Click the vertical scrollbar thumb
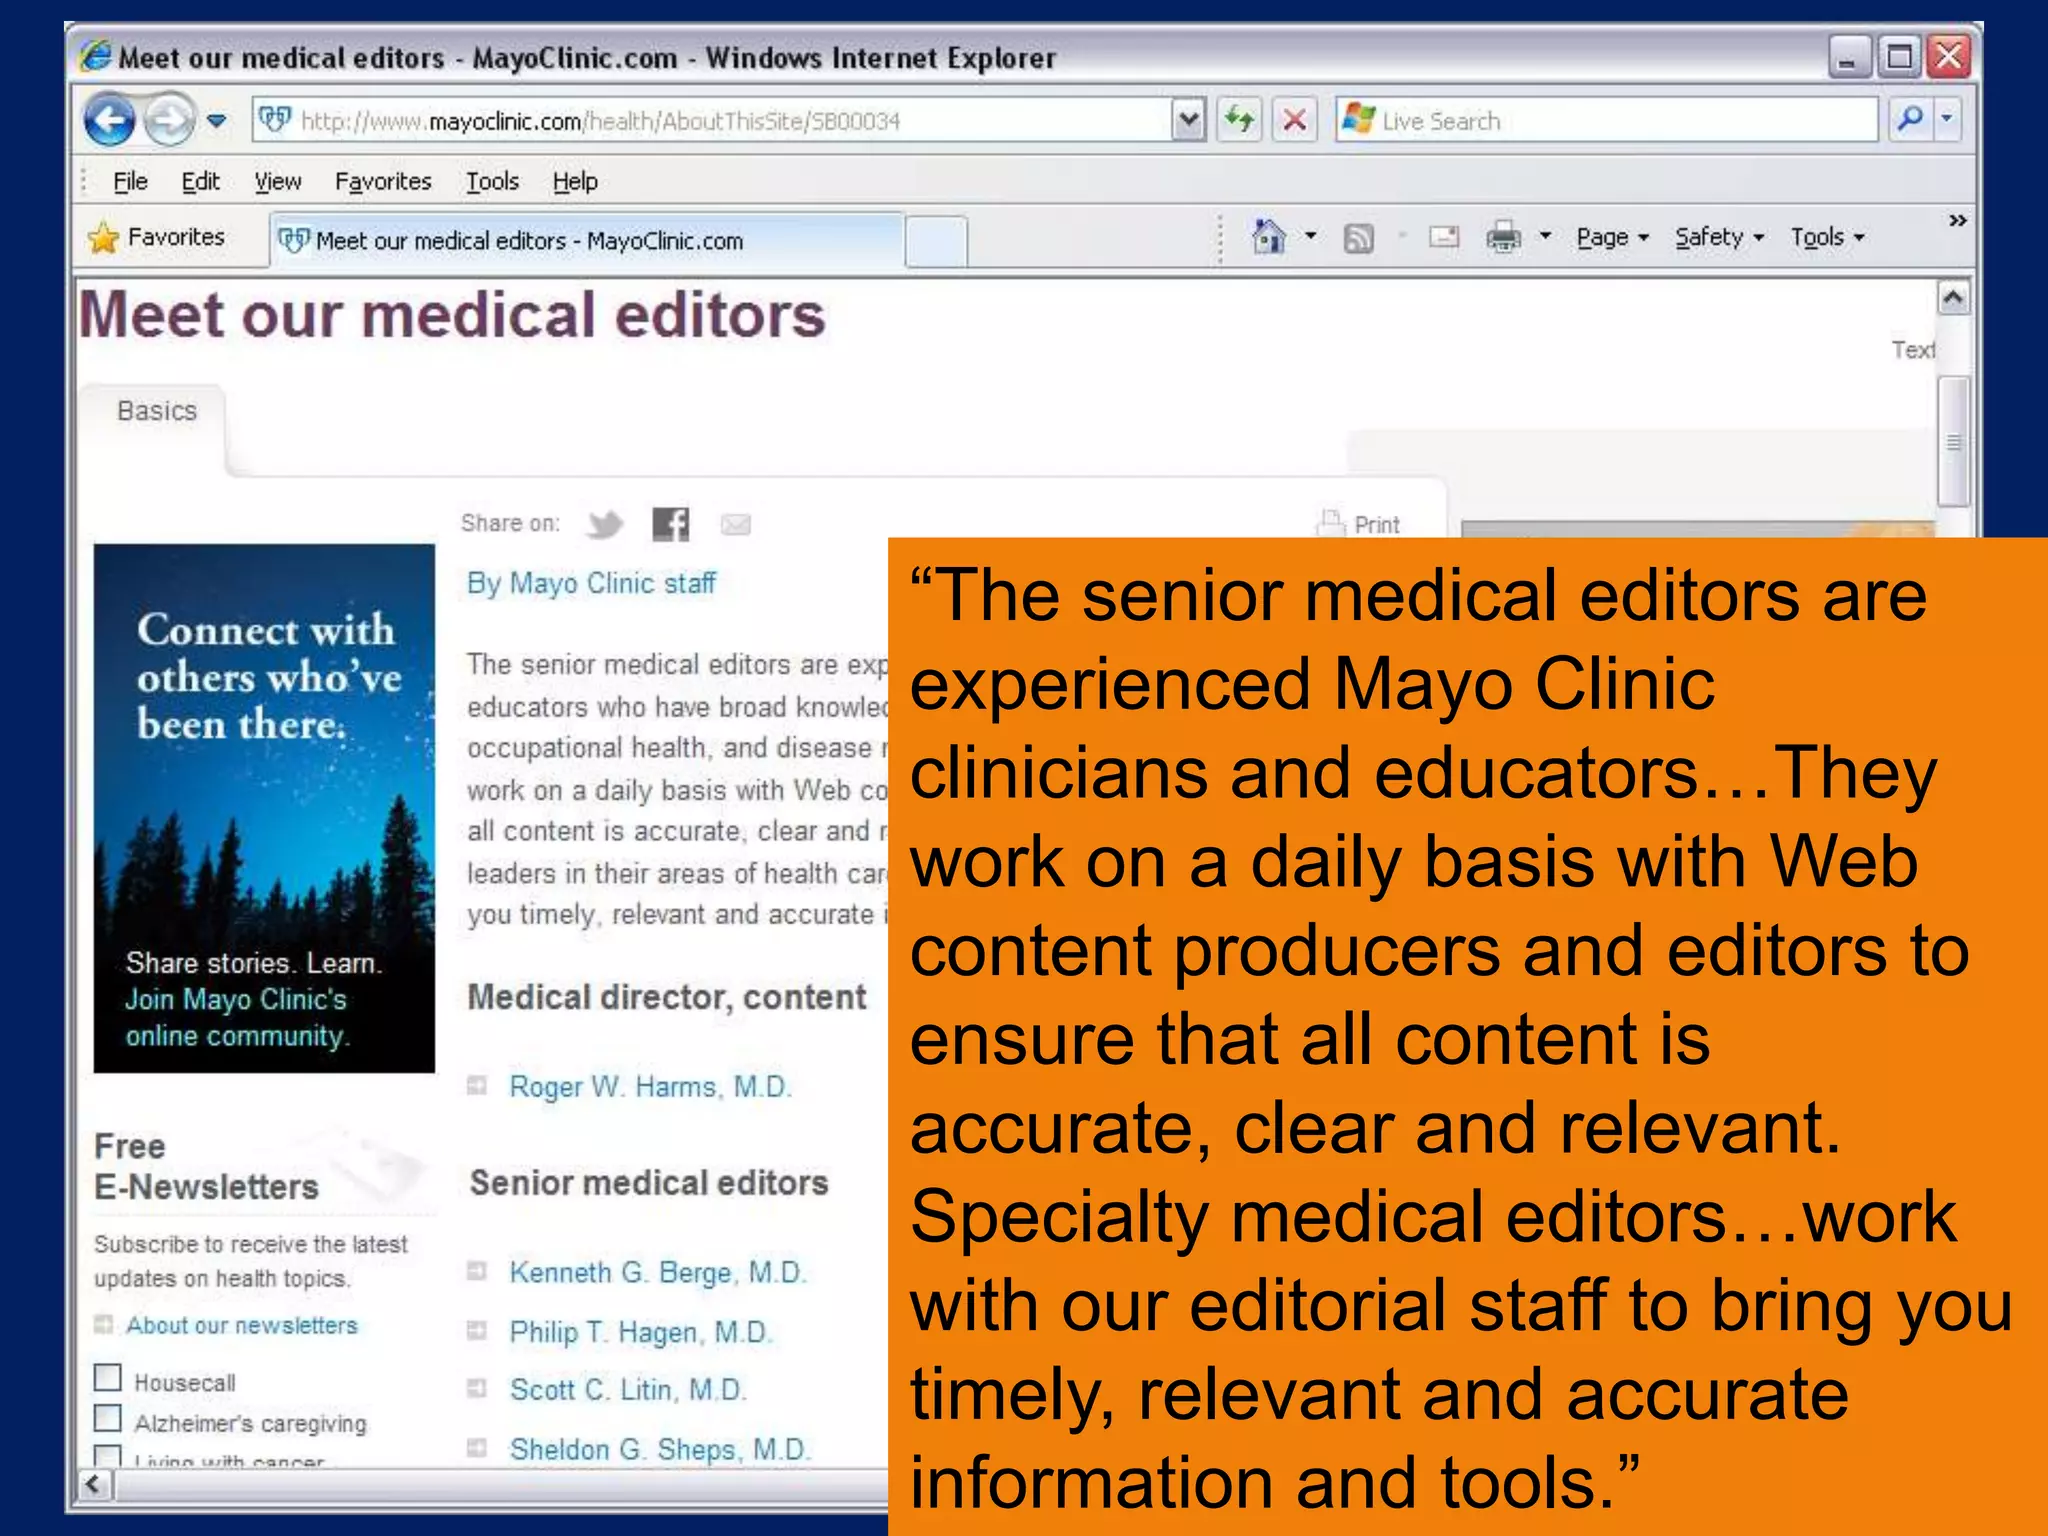This screenshot has height=1536, width=2048. tap(1953, 441)
